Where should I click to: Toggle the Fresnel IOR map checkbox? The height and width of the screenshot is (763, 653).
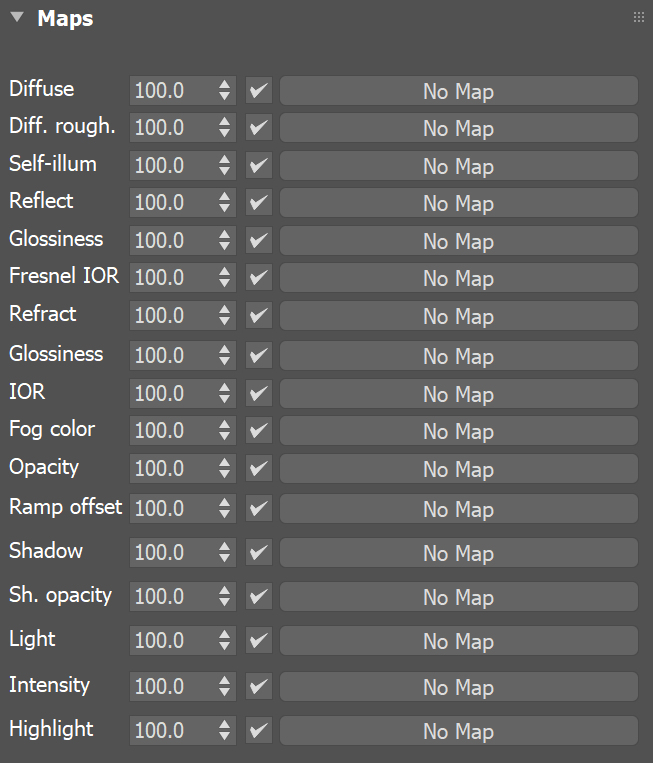point(258,277)
